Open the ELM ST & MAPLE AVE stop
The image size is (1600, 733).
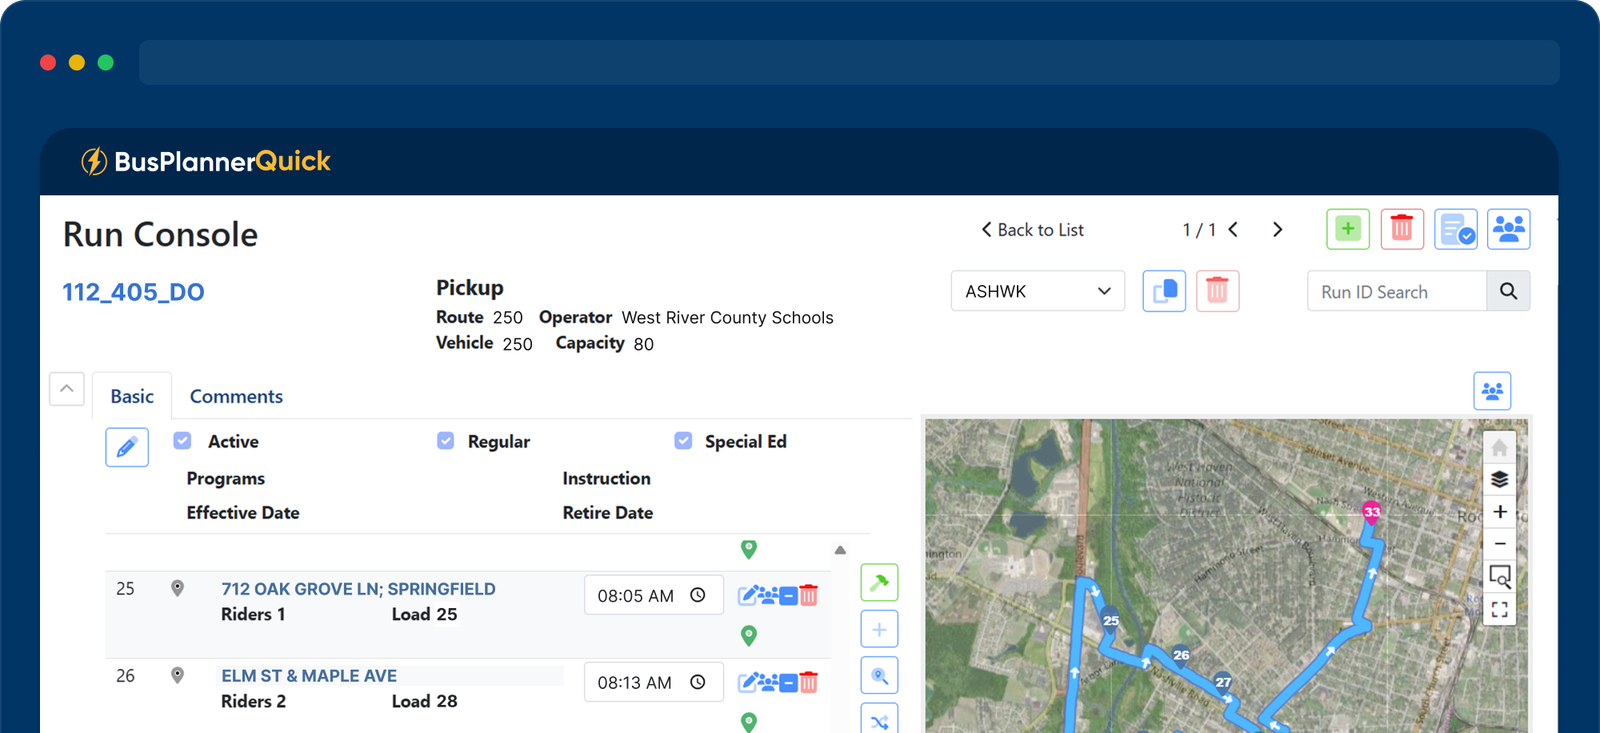click(309, 676)
